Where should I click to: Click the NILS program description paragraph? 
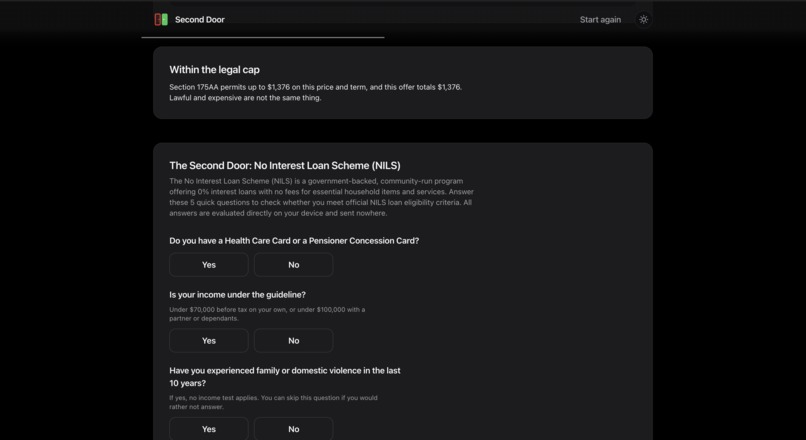point(321,197)
